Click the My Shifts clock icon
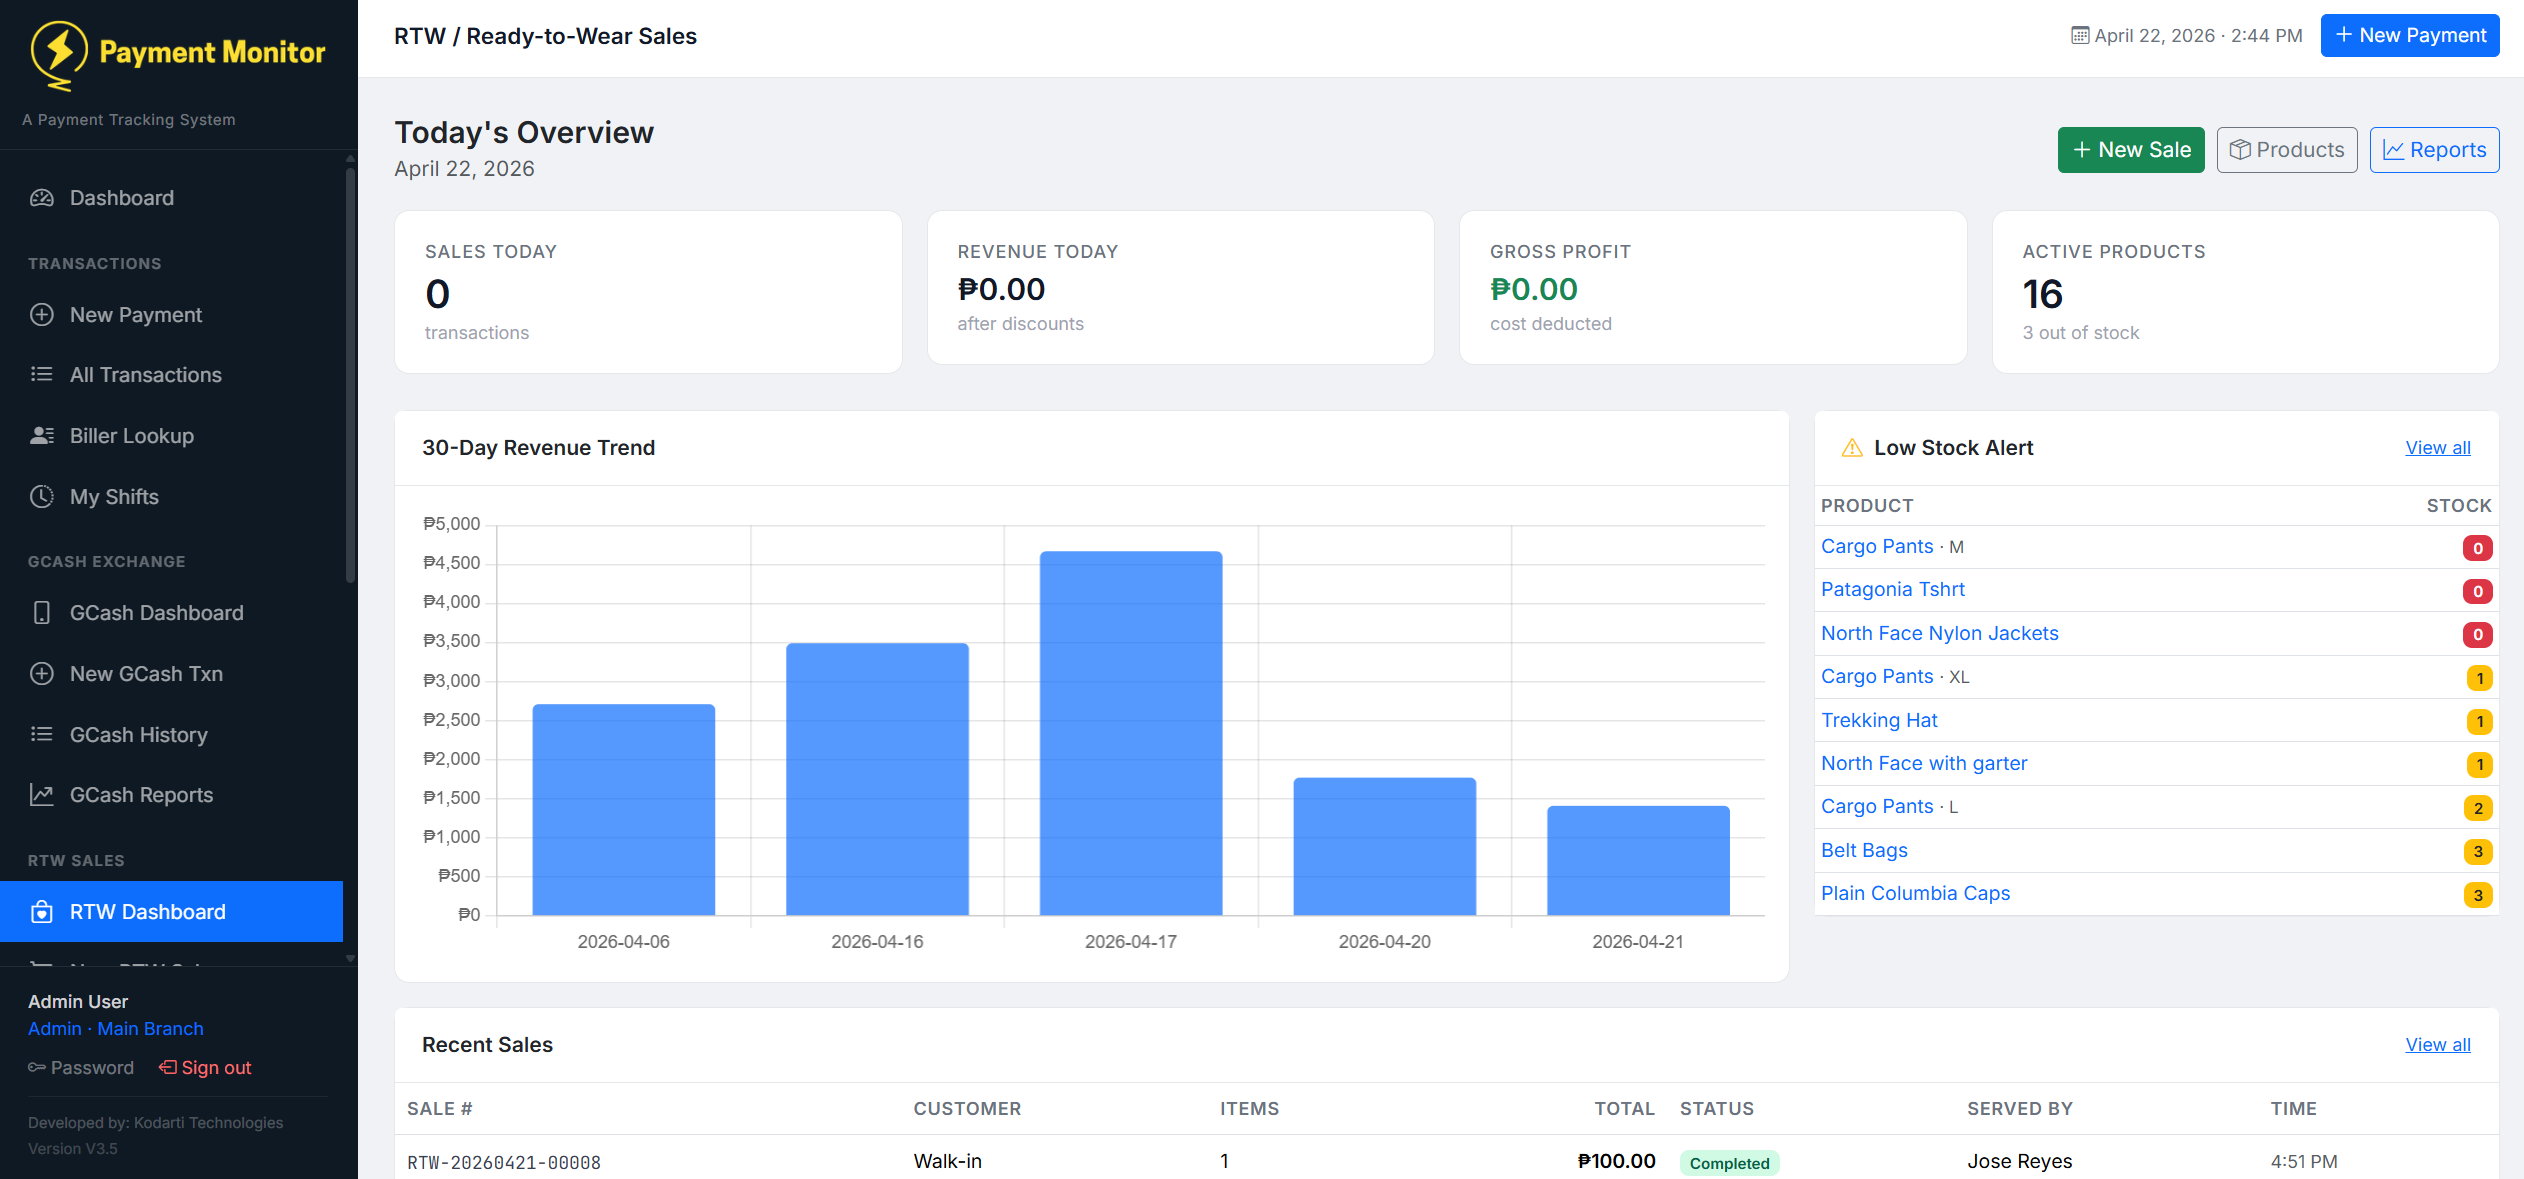Screen dimensions: 2524x1179 pyautogui.click(x=41, y=496)
